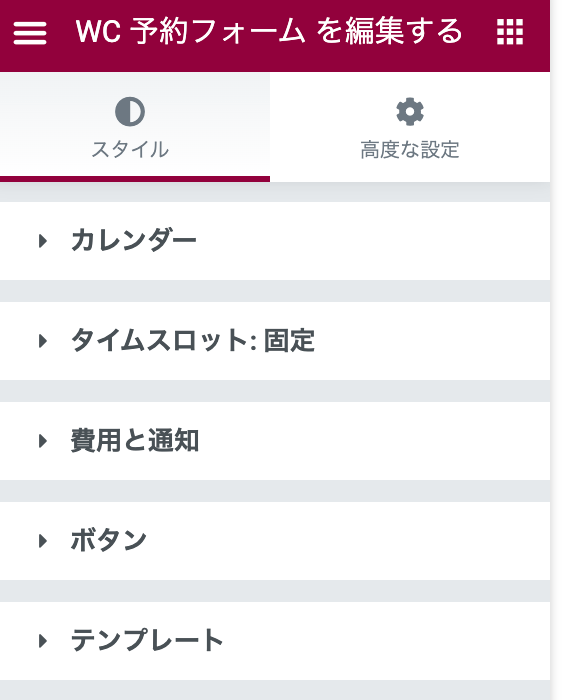Open the hamburger menu in the header
This screenshot has width=562, height=700.
[x=30, y=33]
